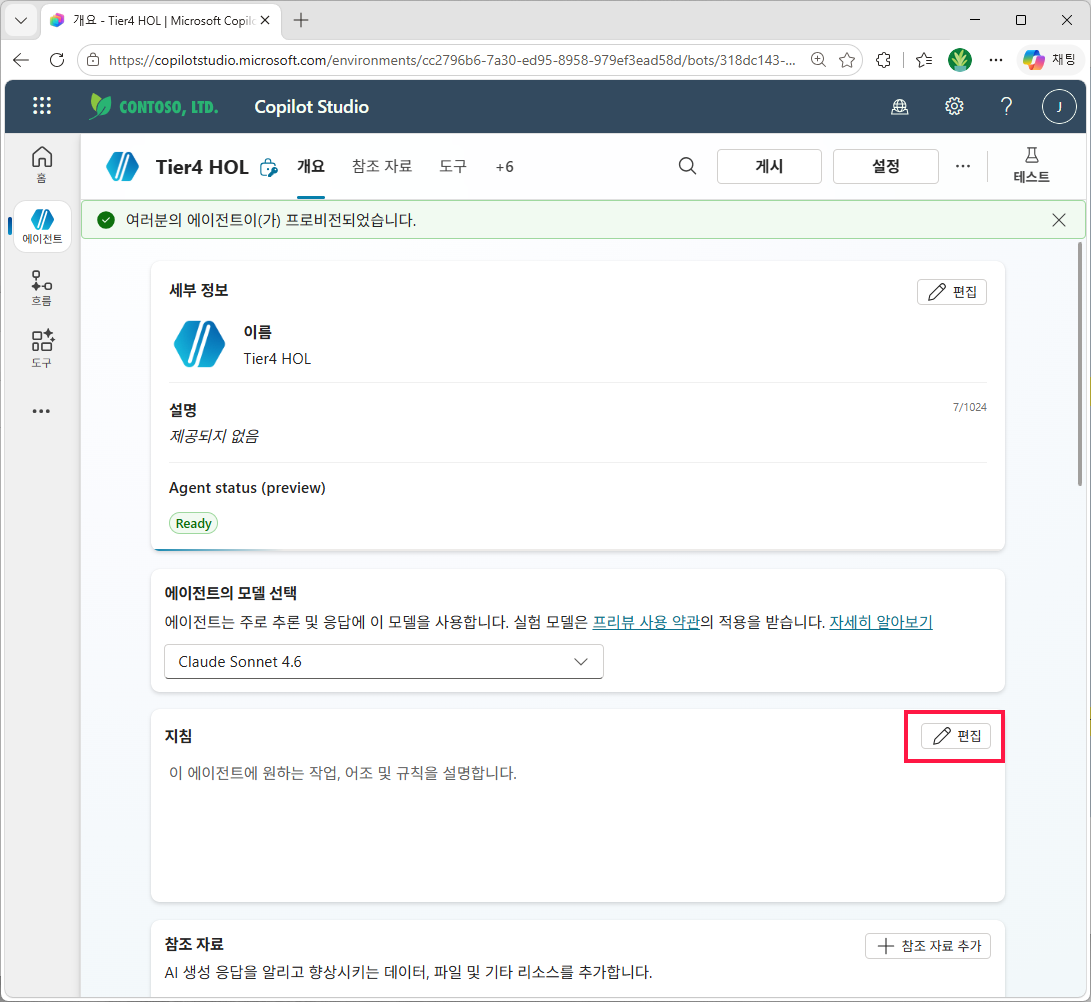
Task: Open Flows in the left sidebar
Action: 42,288
